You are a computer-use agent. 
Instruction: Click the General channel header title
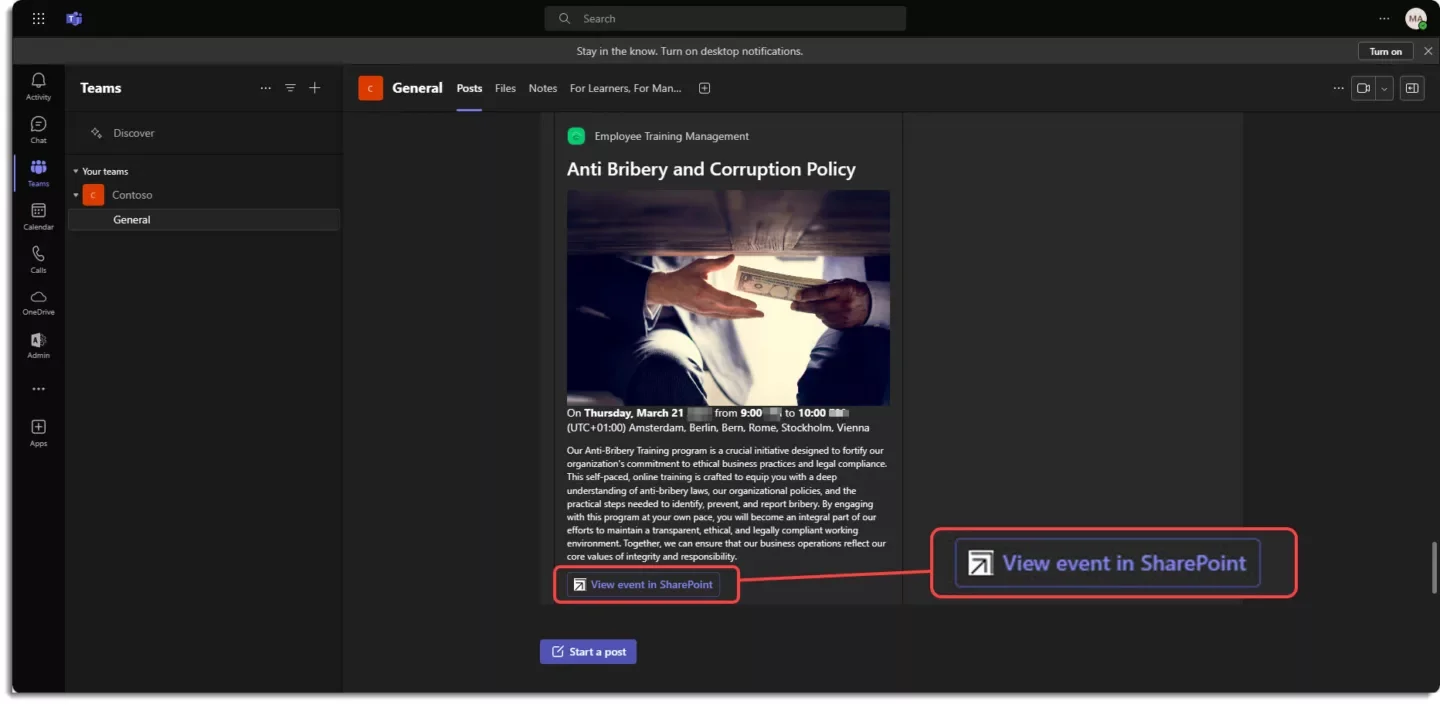coord(417,88)
